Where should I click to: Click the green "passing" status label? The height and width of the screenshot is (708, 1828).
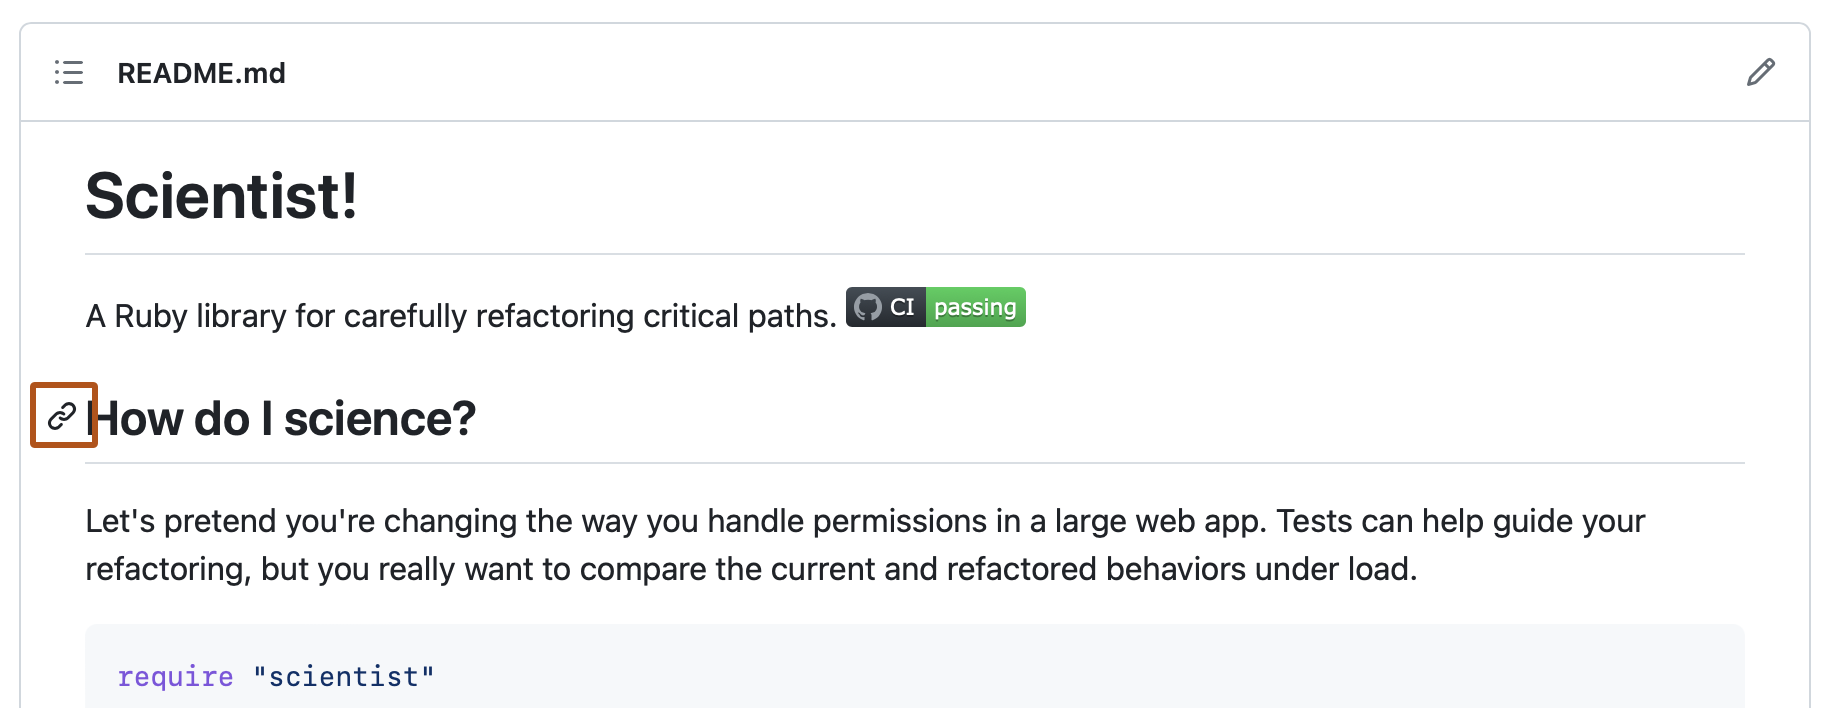[x=974, y=307]
